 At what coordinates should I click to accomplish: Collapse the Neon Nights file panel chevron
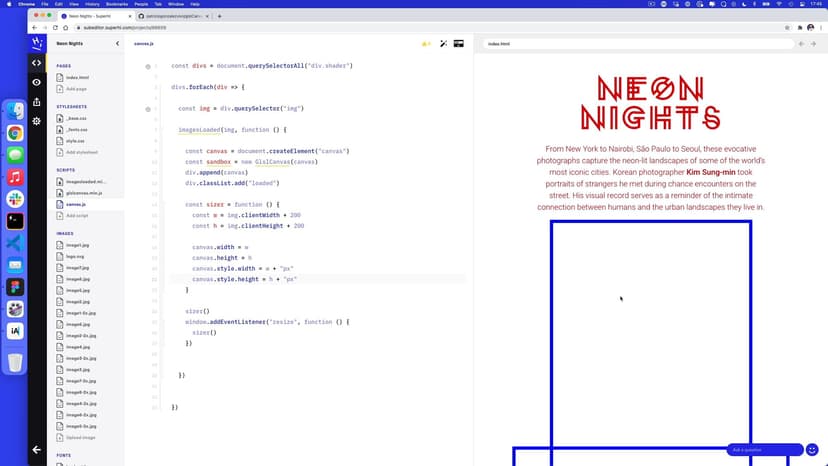(x=117, y=44)
